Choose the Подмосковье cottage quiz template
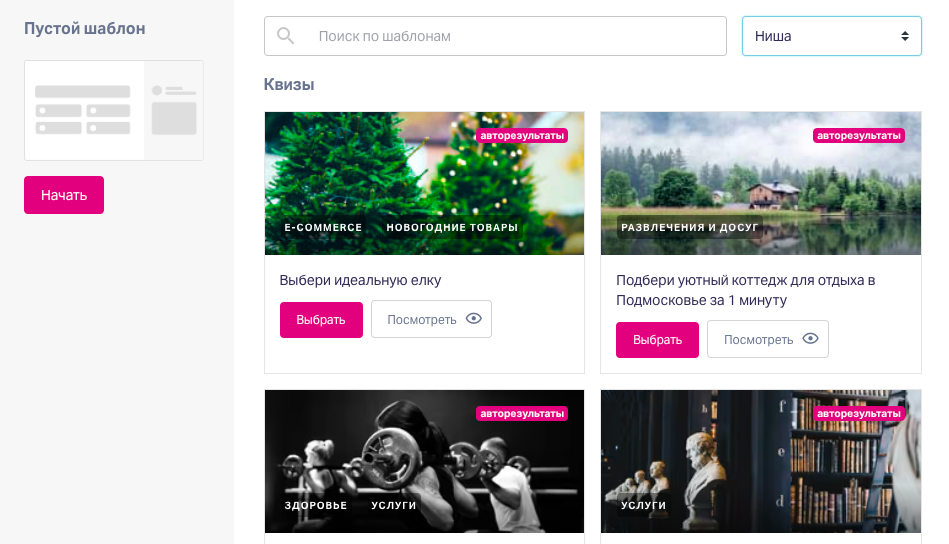The width and height of the screenshot is (949, 544). pyautogui.click(x=657, y=340)
